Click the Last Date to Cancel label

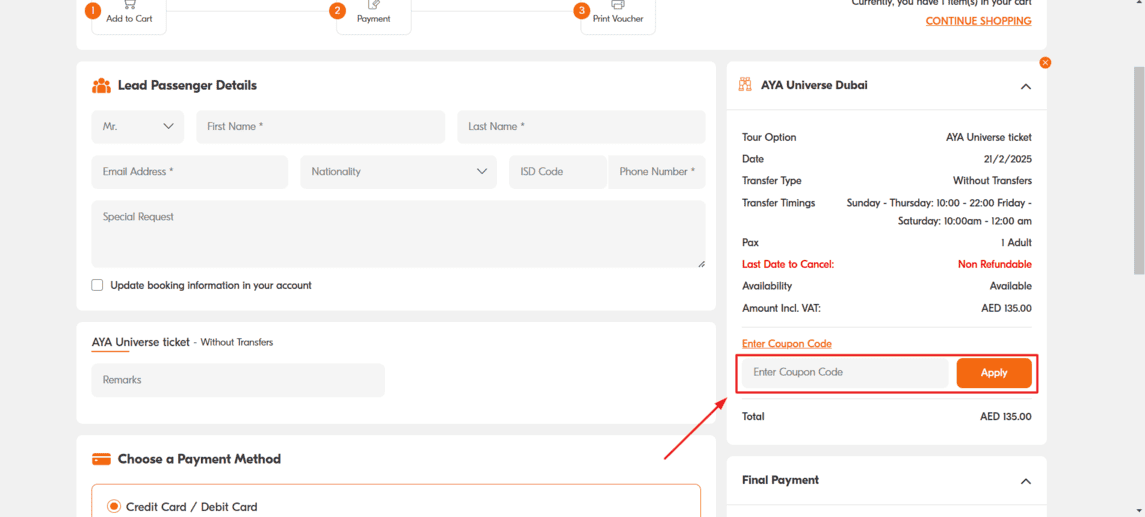[x=788, y=264]
